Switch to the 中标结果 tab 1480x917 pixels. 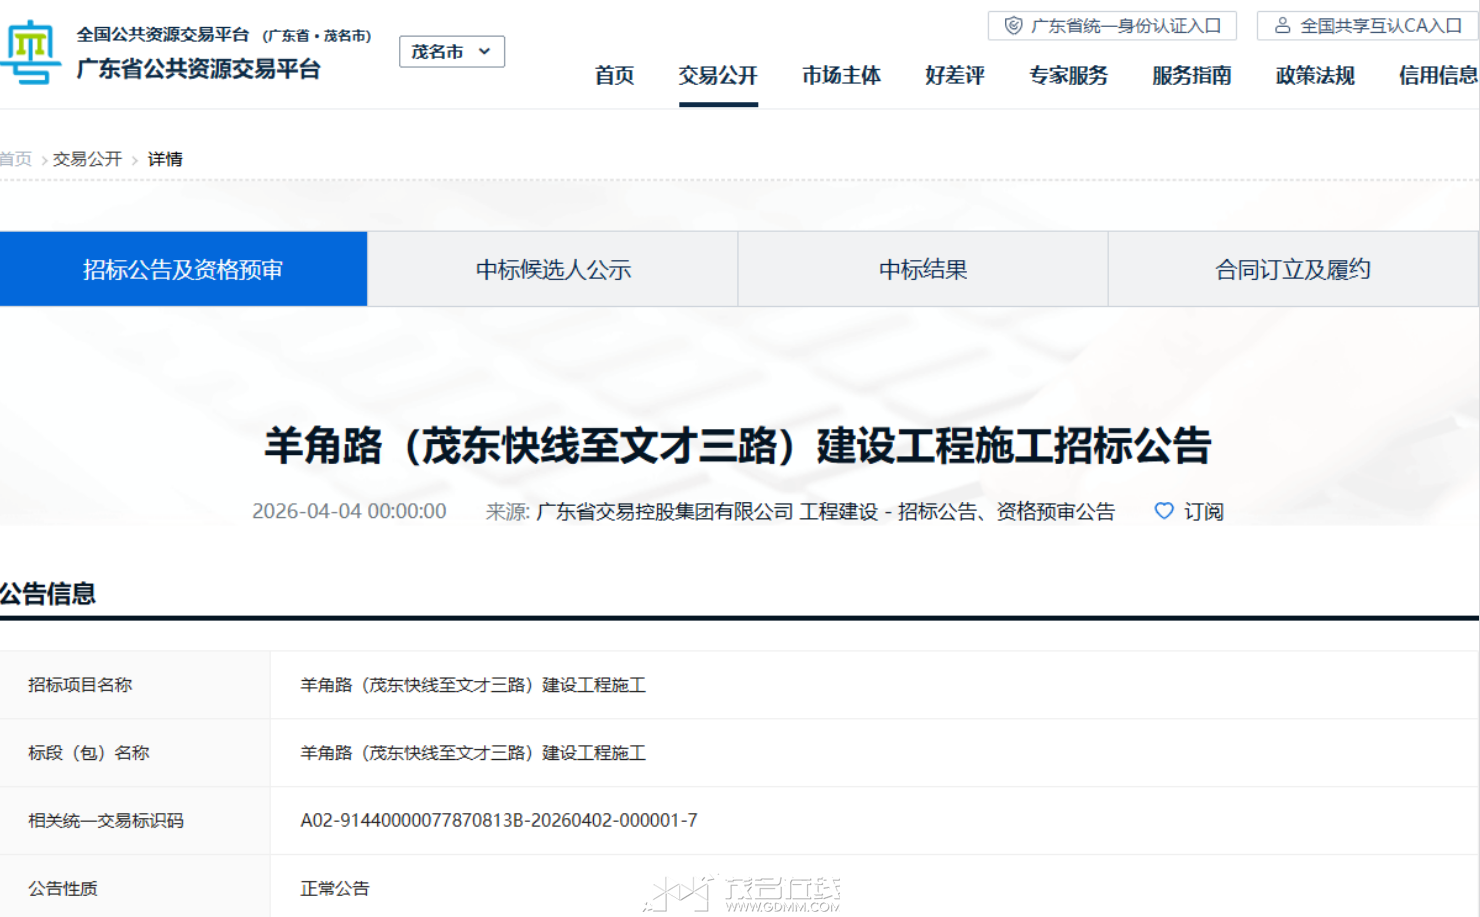point(923,270)
